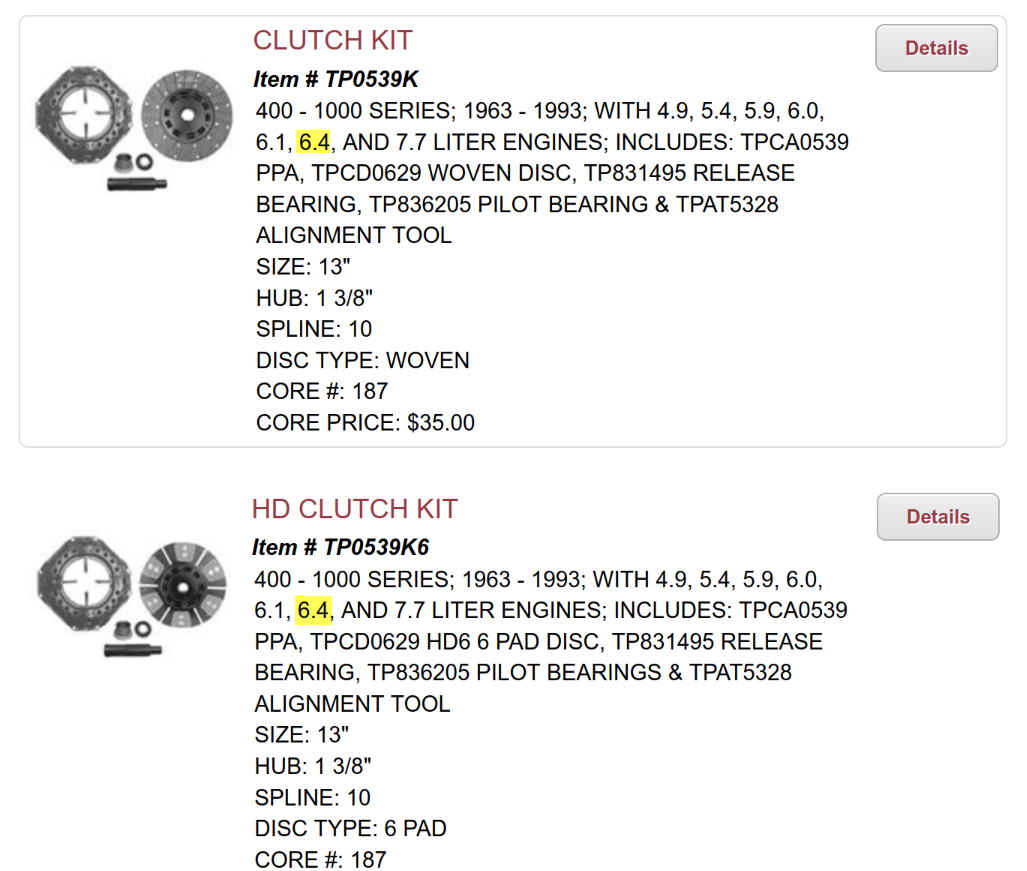The height and width of the screenshot is (871, 1027).
Task: Click the alignment tool image in first listing
Action: pos(135,183)
